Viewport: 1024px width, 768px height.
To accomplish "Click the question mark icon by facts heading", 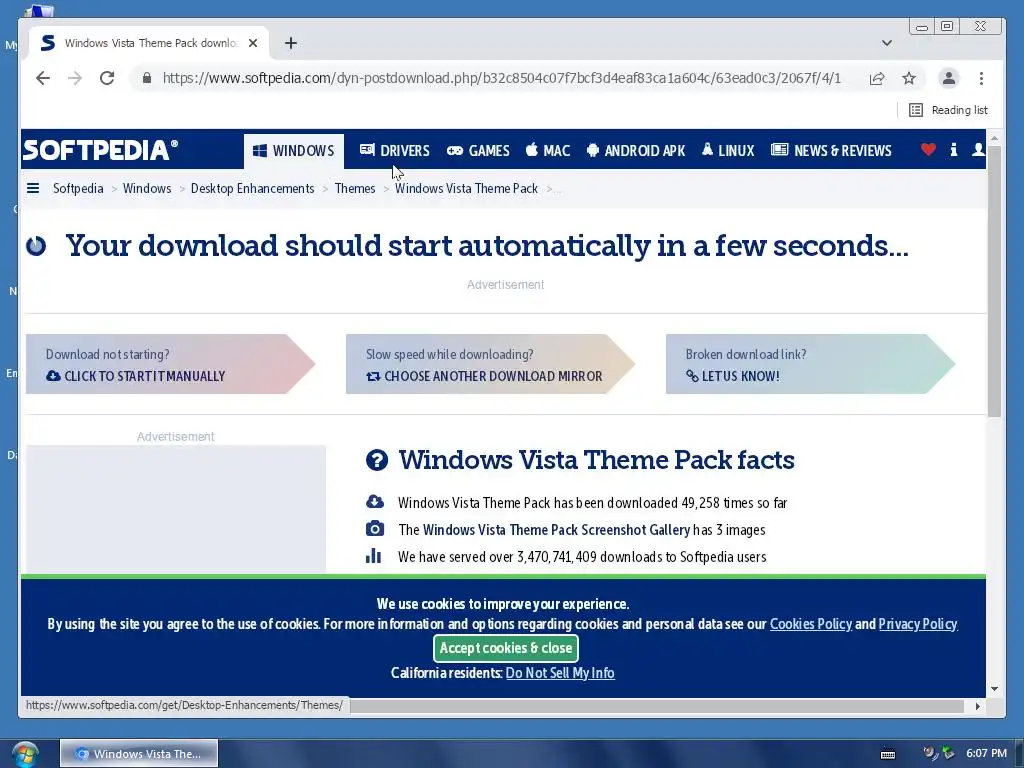I will pyautogui.click(x=377, y=460).
